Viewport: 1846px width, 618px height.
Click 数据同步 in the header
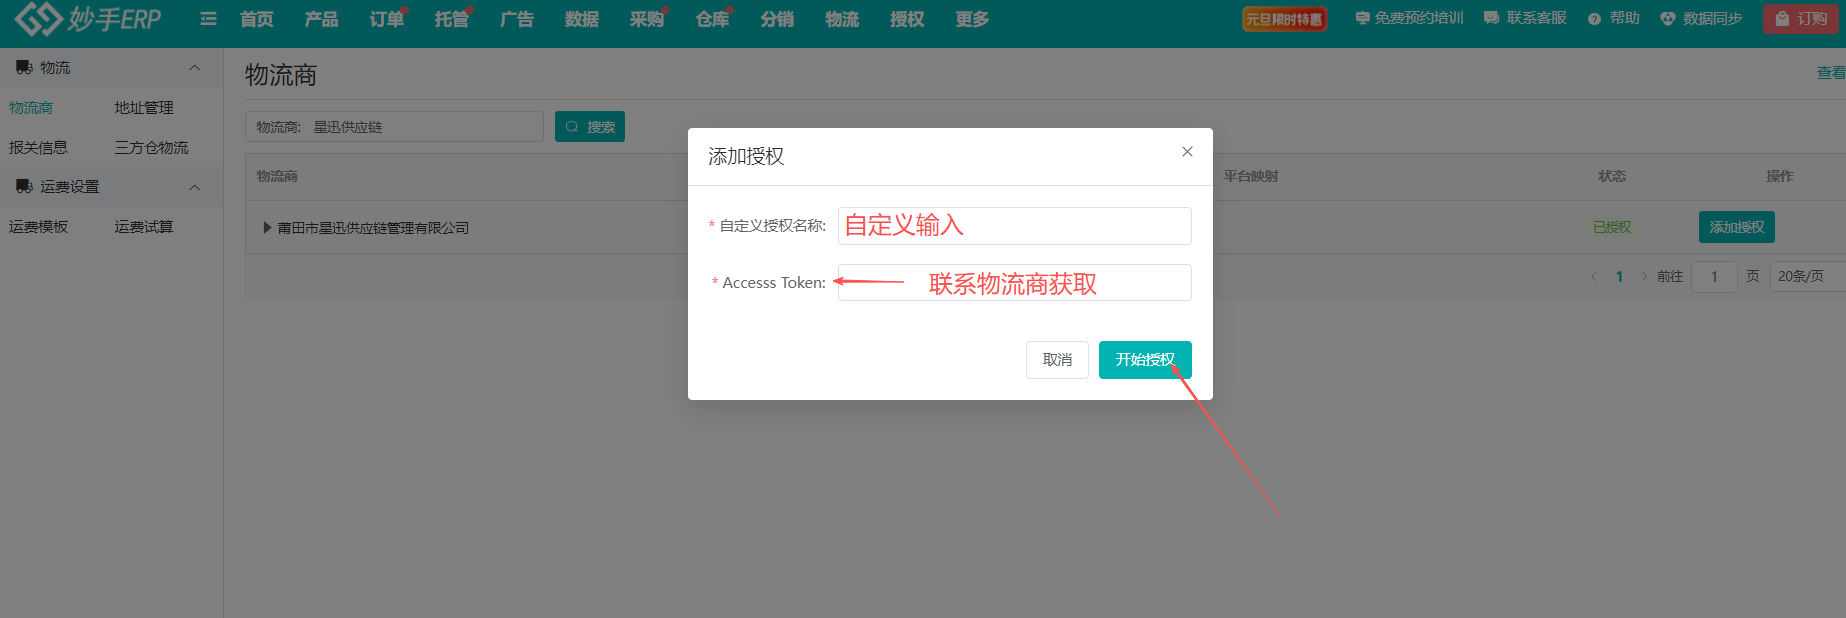click(1701, 18)
